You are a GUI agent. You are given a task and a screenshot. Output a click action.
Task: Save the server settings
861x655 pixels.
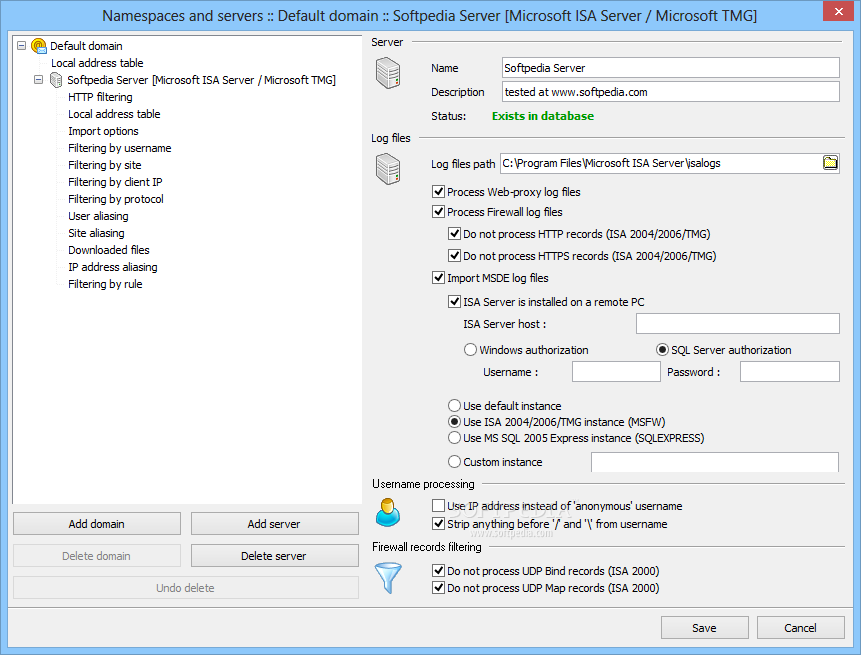[705, 628]
